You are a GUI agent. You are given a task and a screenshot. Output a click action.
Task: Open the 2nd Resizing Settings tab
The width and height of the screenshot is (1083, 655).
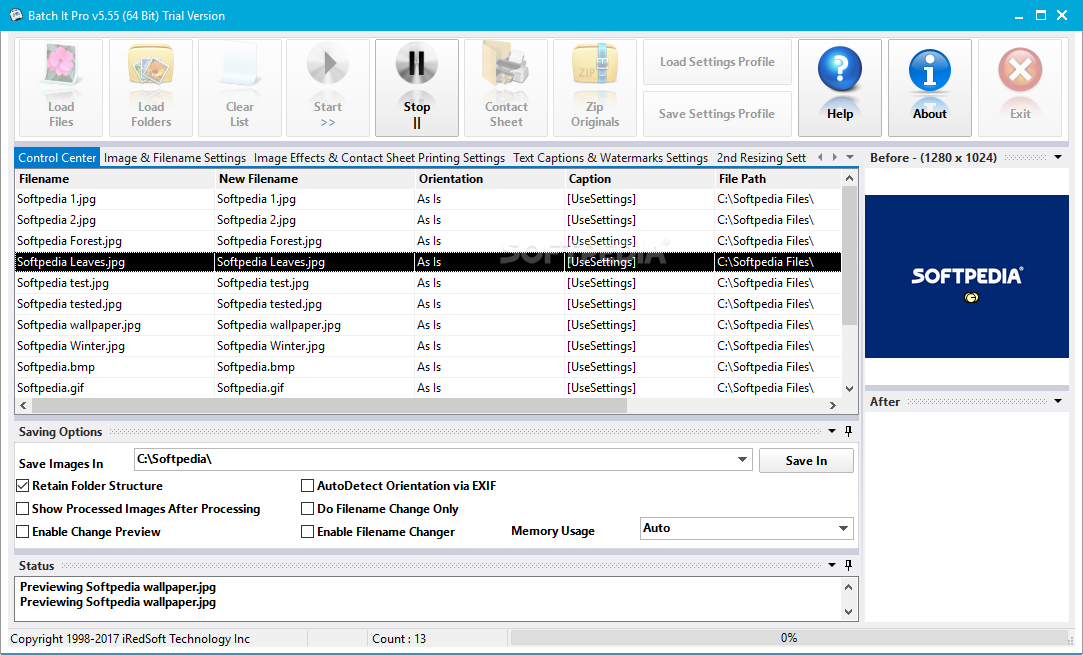point(761,158)
